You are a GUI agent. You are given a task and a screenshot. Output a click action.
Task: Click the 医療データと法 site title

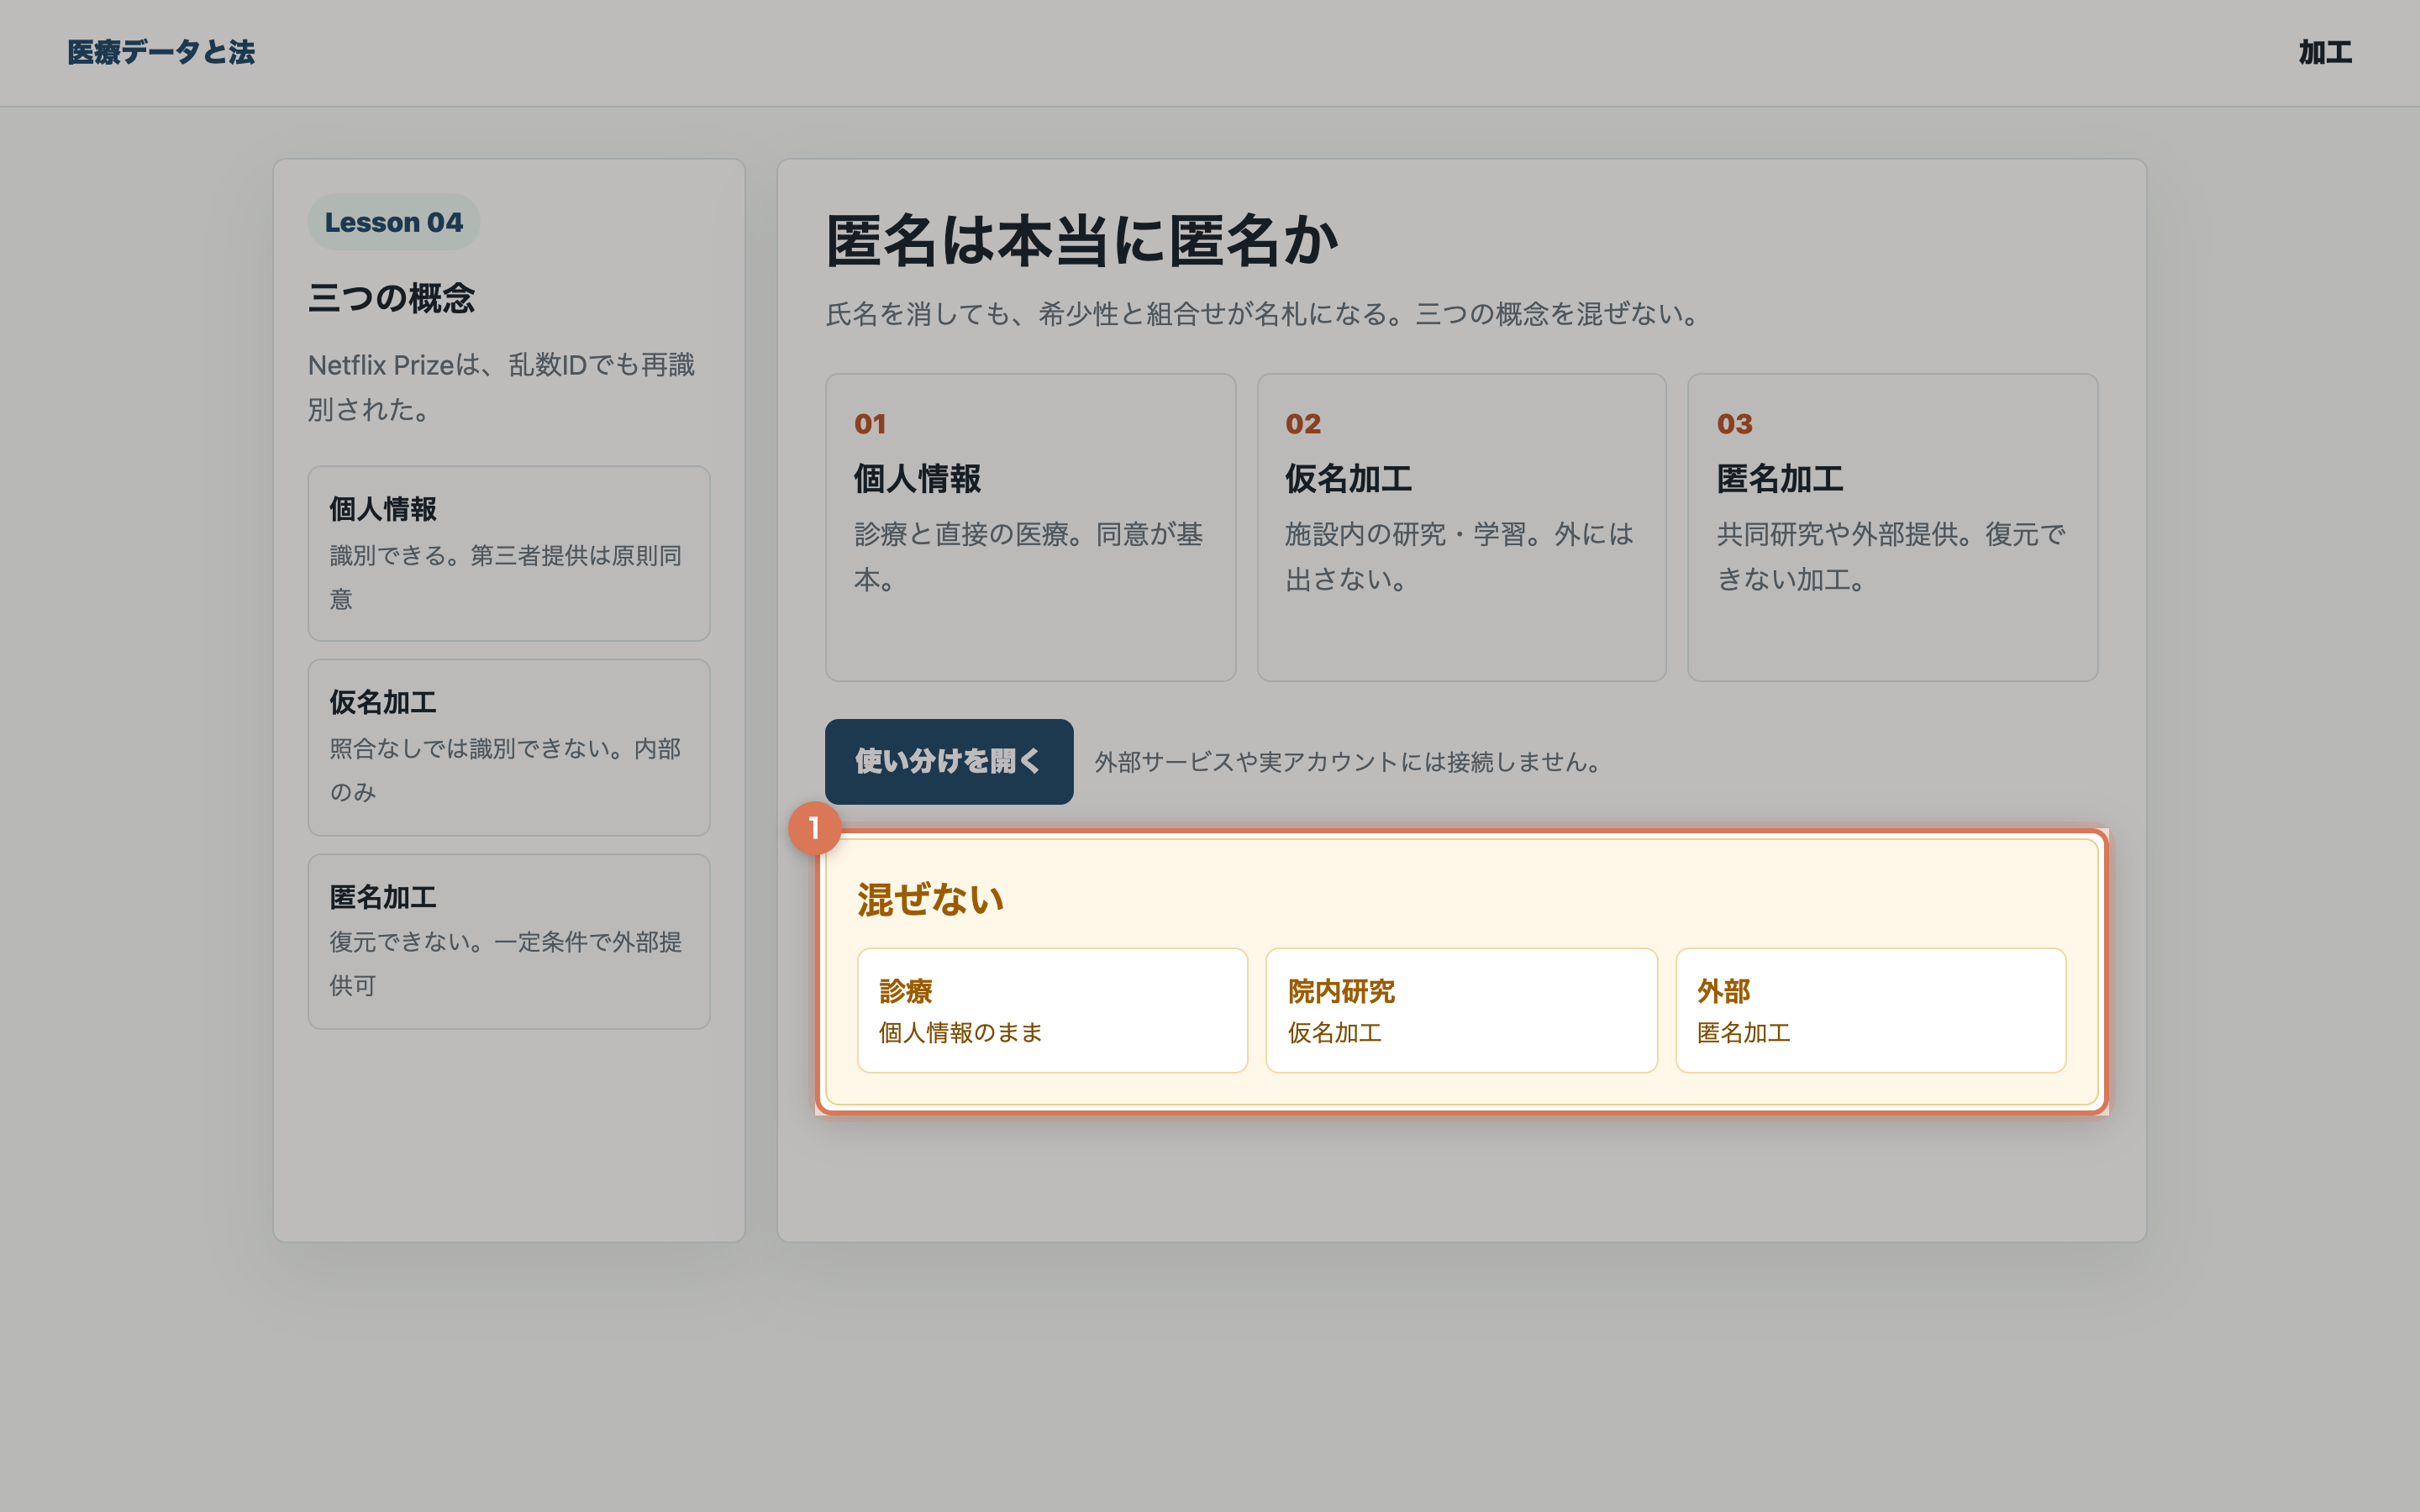pos(161,52)
